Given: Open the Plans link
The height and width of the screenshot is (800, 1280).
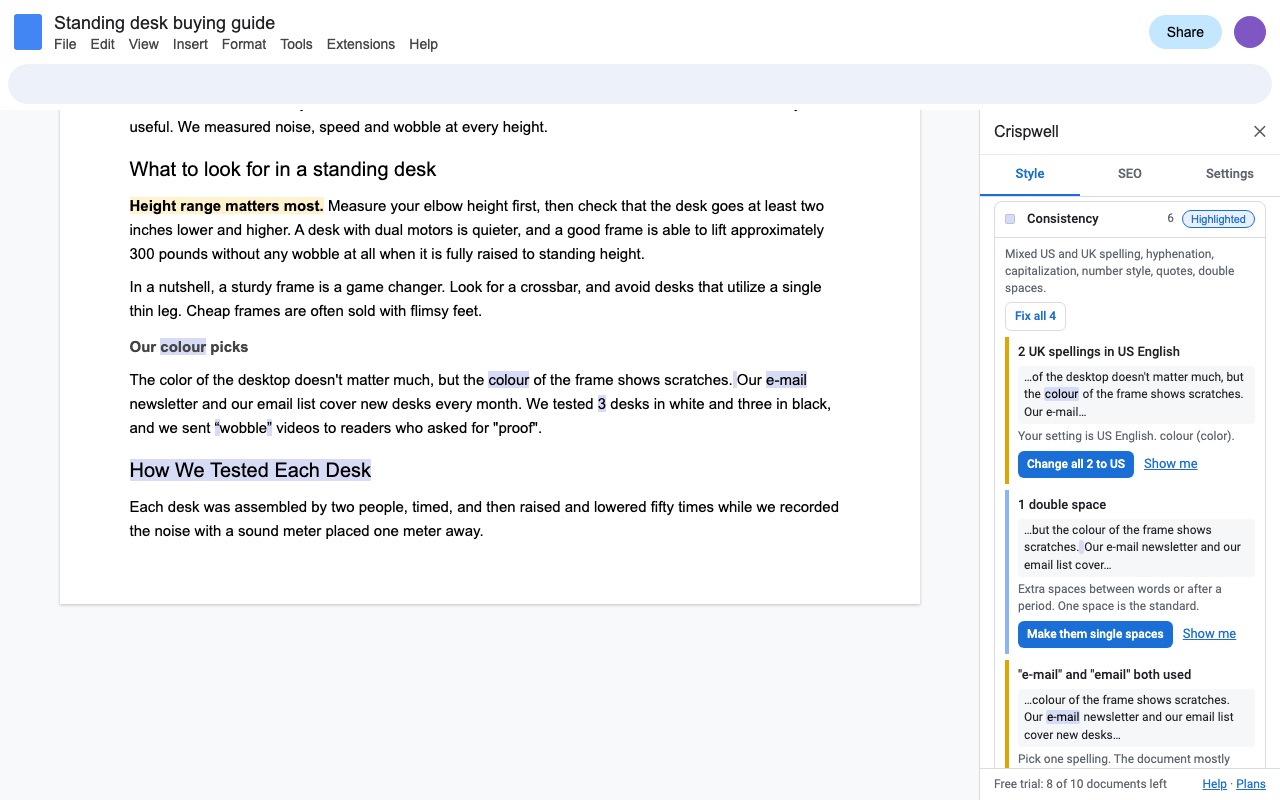Looking at the screenshot, I should 1251,784.
